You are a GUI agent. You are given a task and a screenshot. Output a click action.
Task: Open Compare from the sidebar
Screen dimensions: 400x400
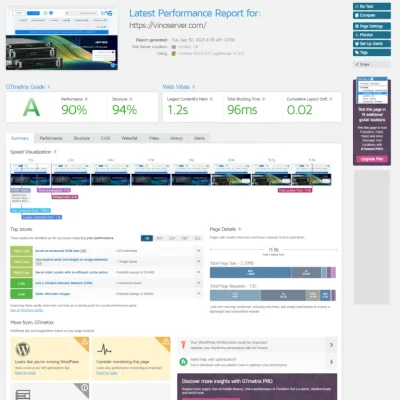coord(372,15)
